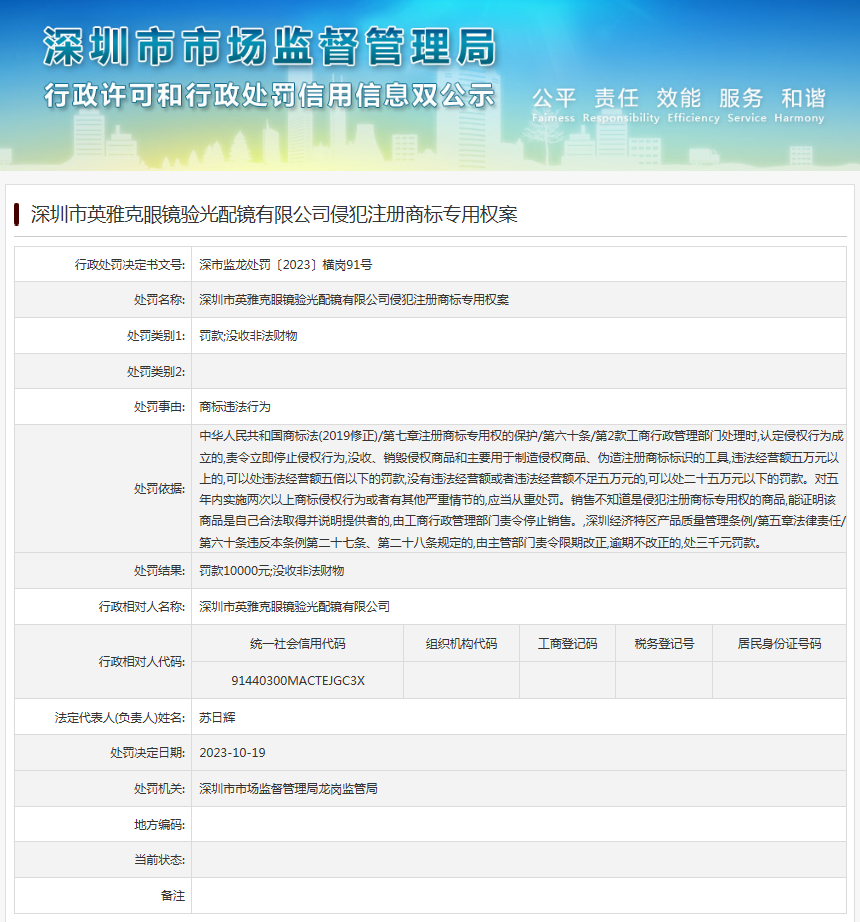
Task: Click the 地方编码 row label
Action: [x=159, y=825]
